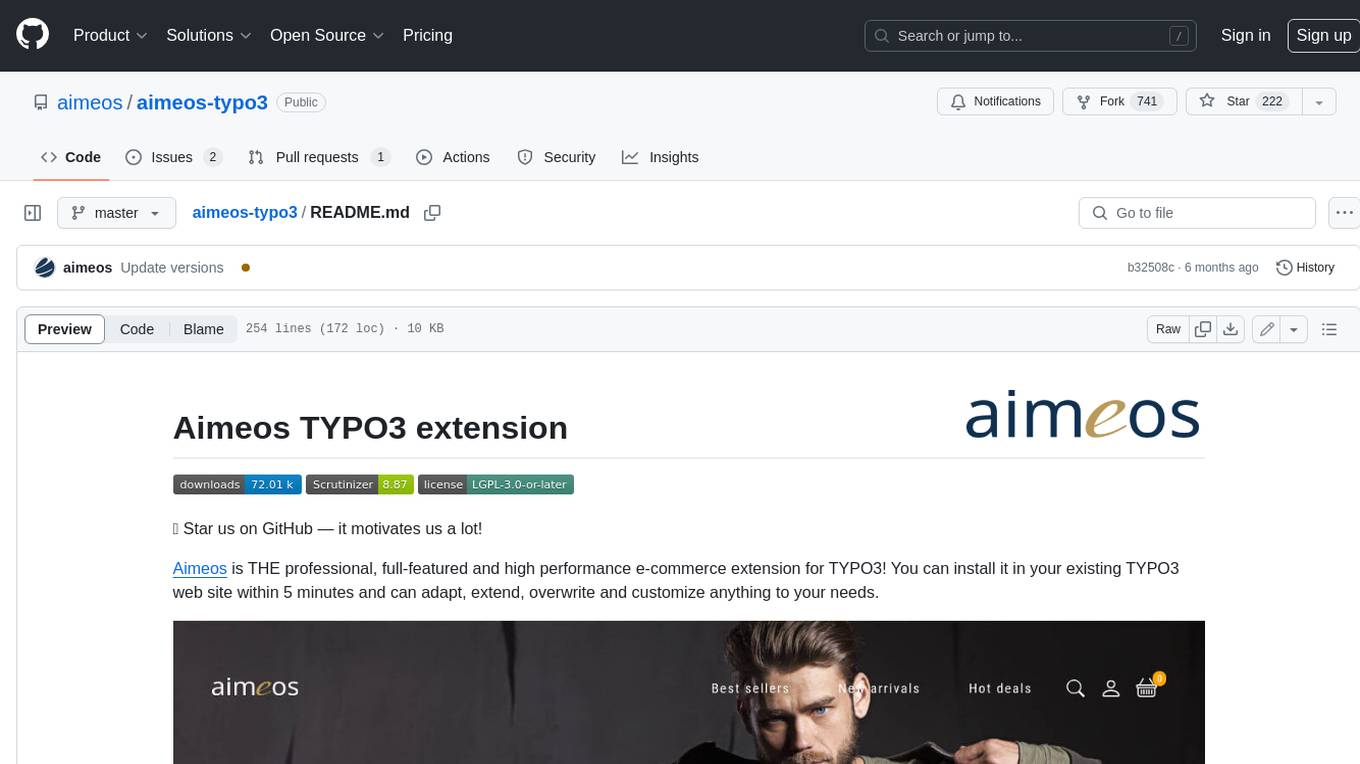Switch to the Pull requests tab
The height and width of the screenshot is (764, 1360).
[318, 157]
